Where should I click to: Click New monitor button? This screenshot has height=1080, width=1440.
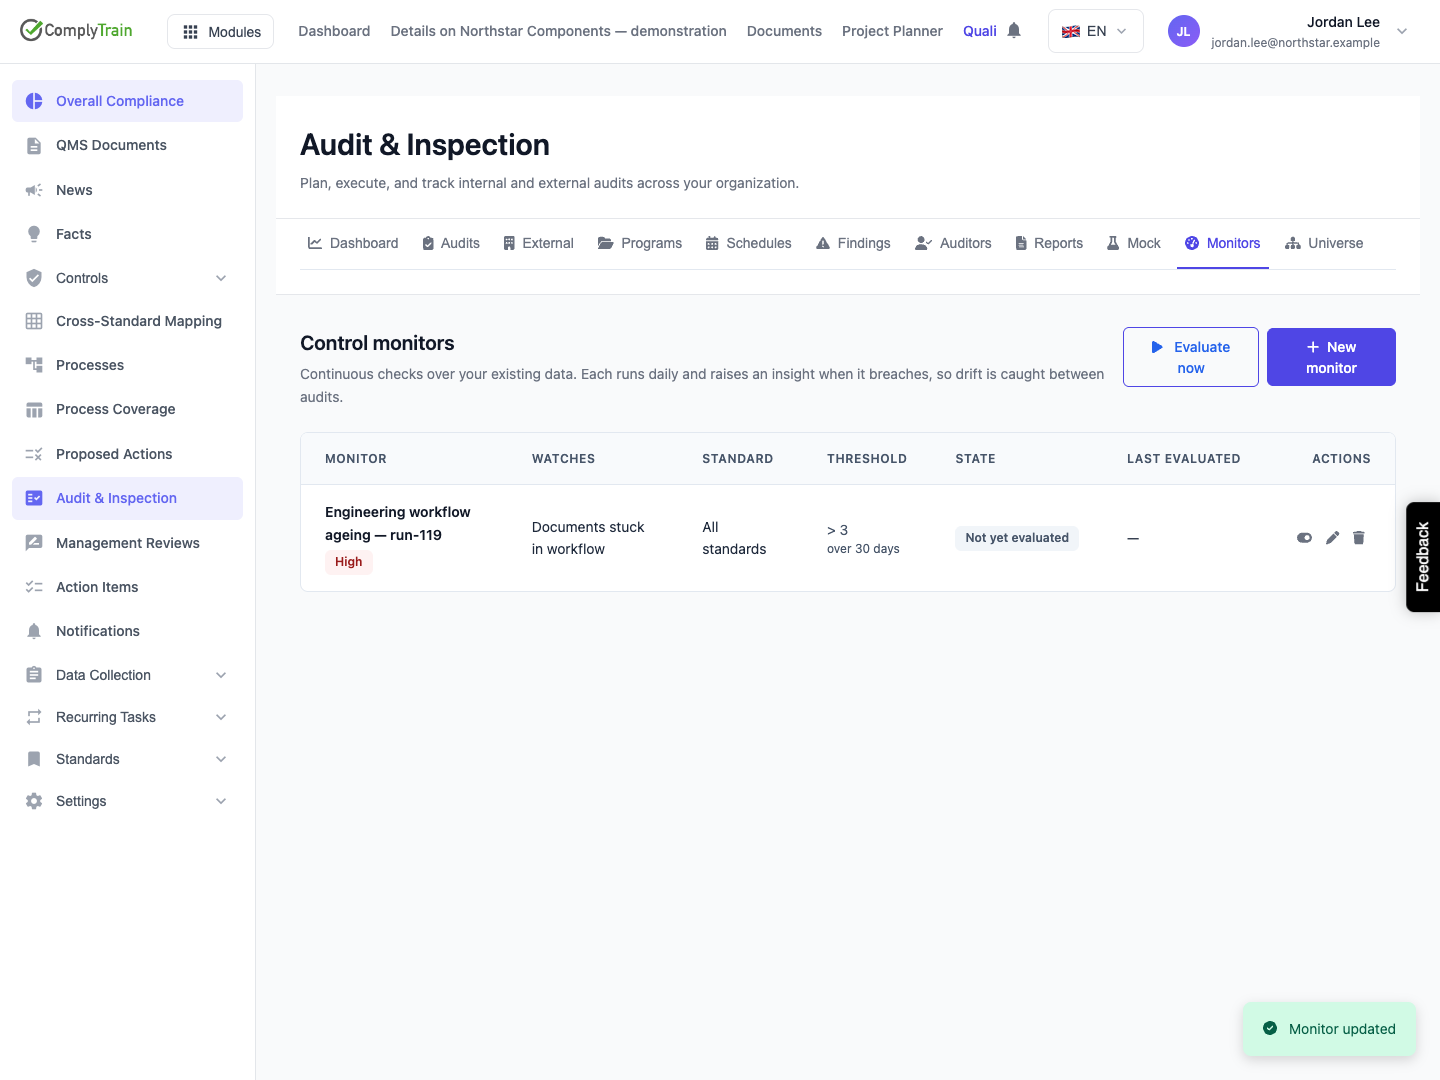pyautogui.click(x=1331, y=357)
